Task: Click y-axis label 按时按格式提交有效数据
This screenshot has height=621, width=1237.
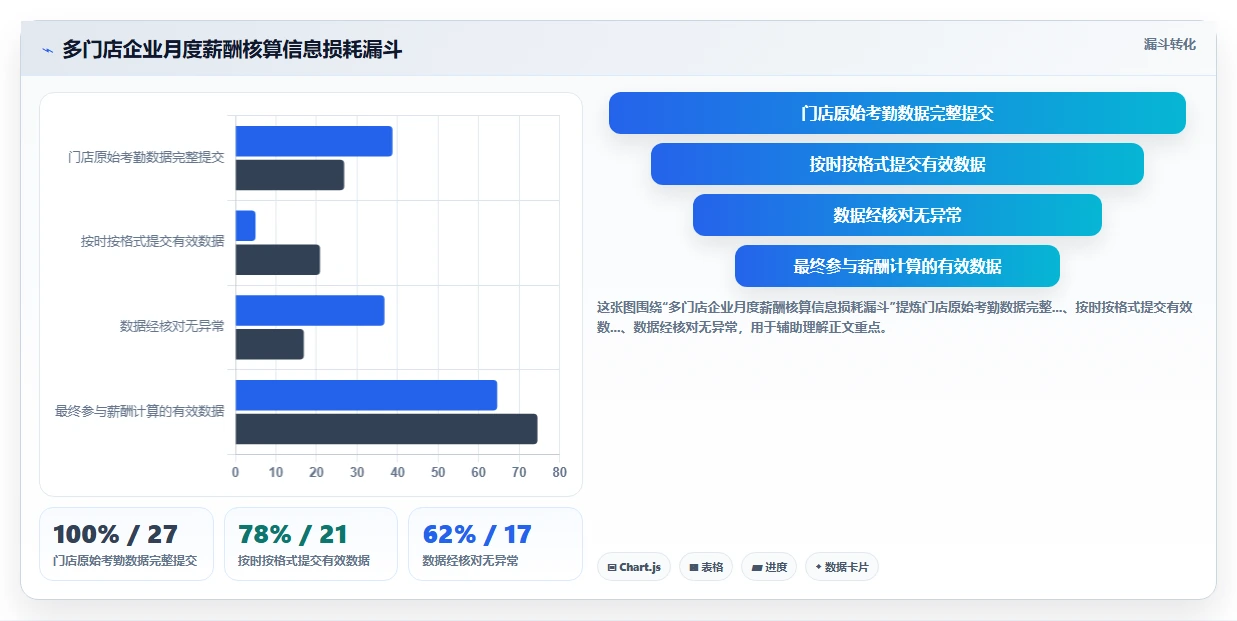Action: click(153, 242)
